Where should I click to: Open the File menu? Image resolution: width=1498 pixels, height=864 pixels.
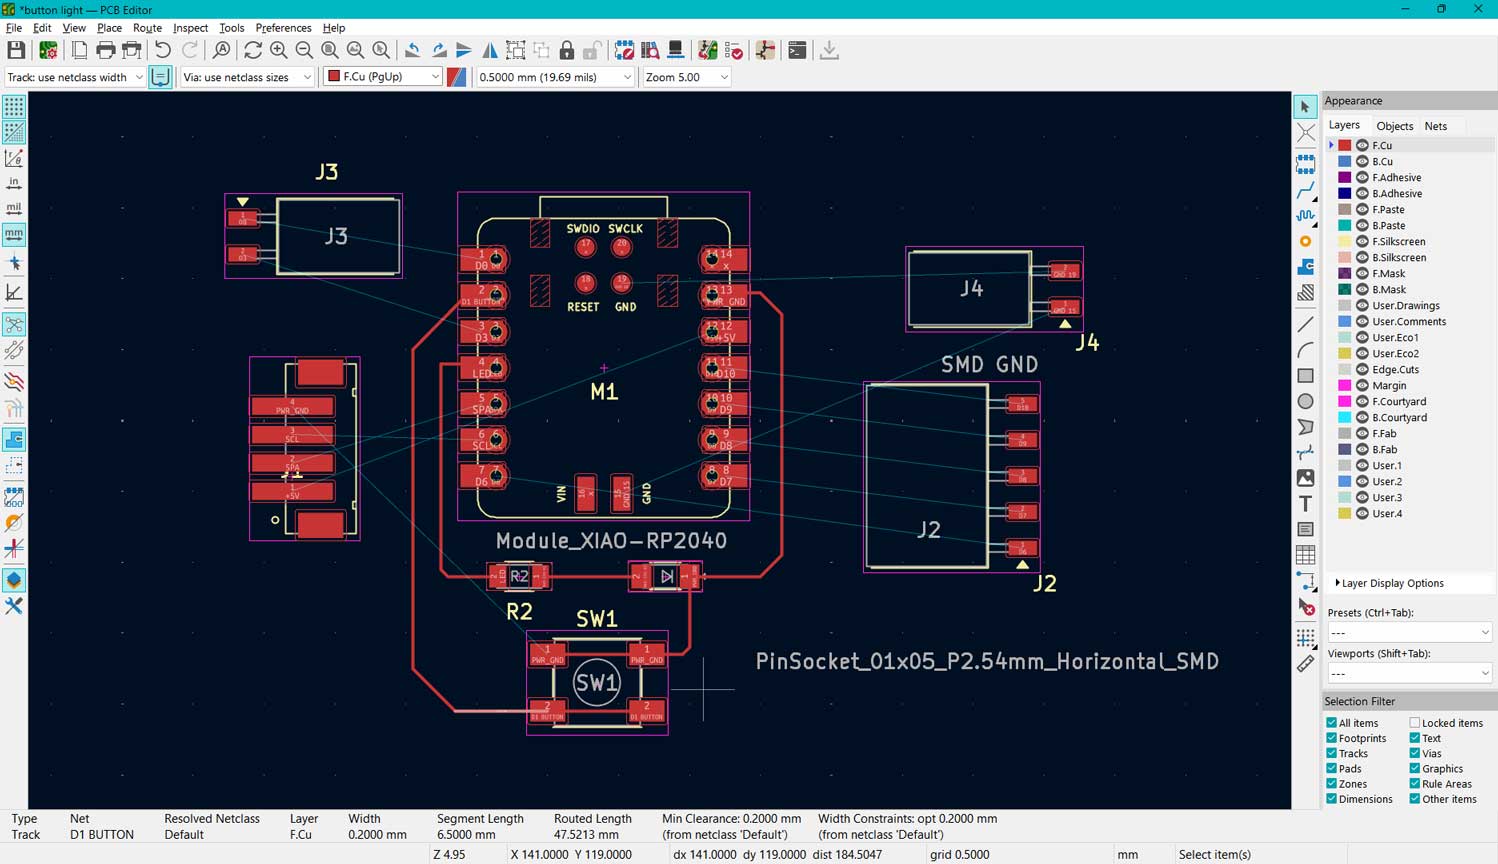[x=14, y=28]
